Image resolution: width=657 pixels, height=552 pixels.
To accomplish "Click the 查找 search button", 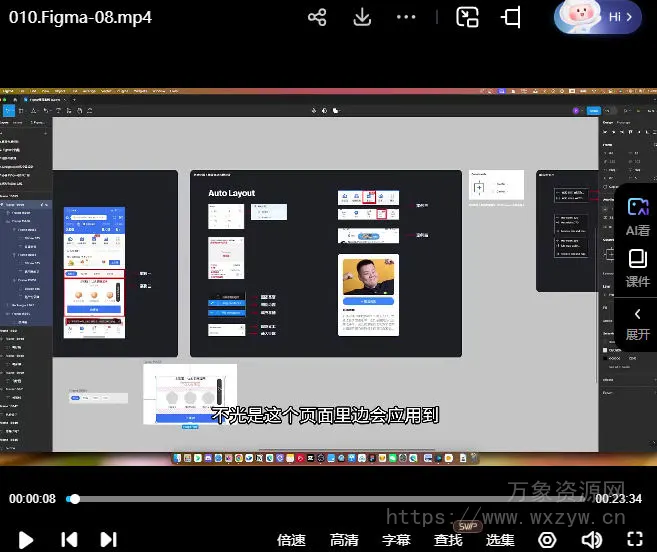I will [449, 540].
